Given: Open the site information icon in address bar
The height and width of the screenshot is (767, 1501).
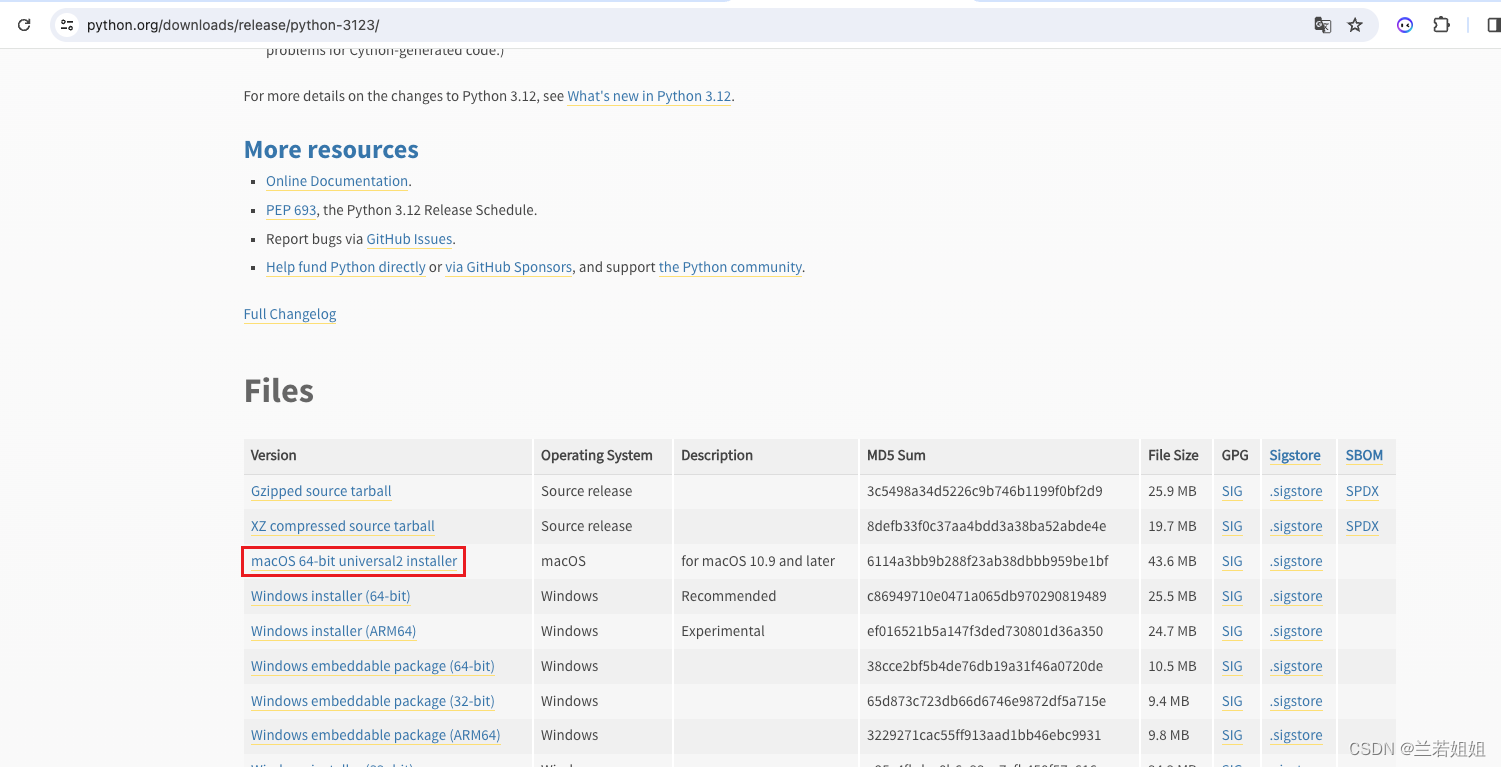Looking at the screenshot, I should coord(66,25).
